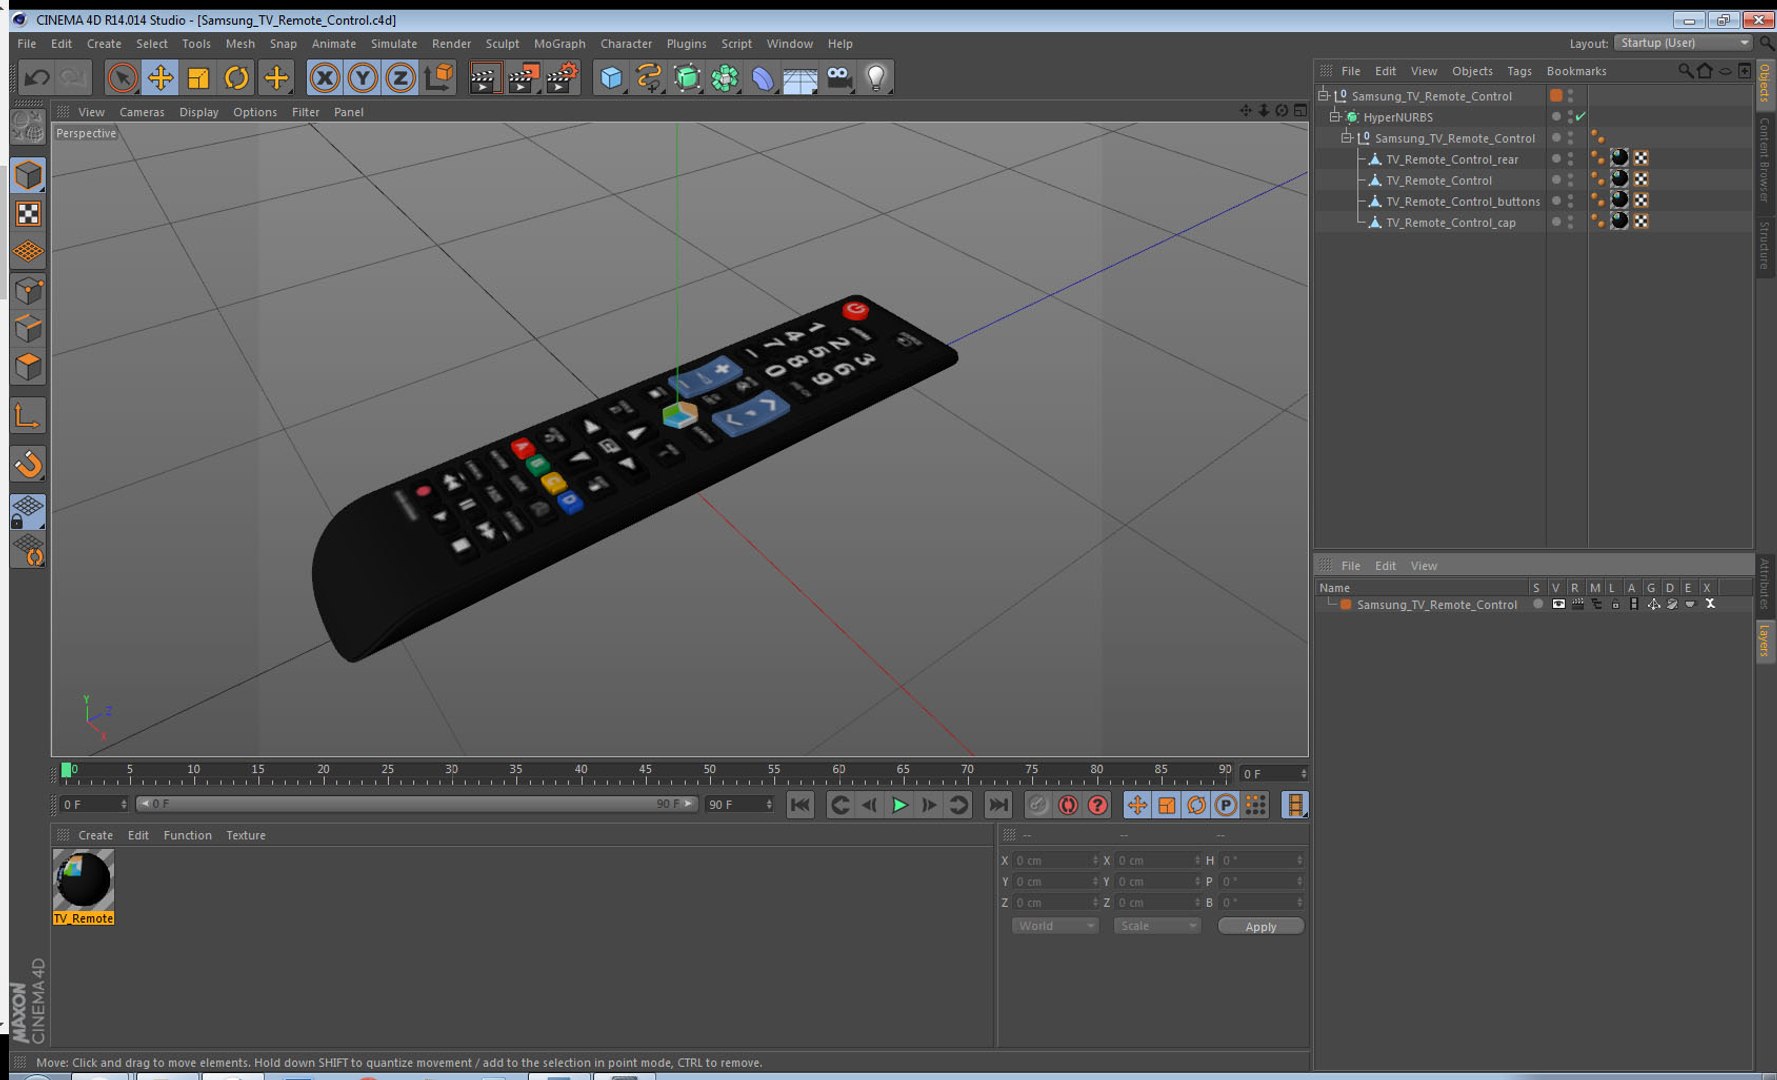Switch to Texture mode

28,213
